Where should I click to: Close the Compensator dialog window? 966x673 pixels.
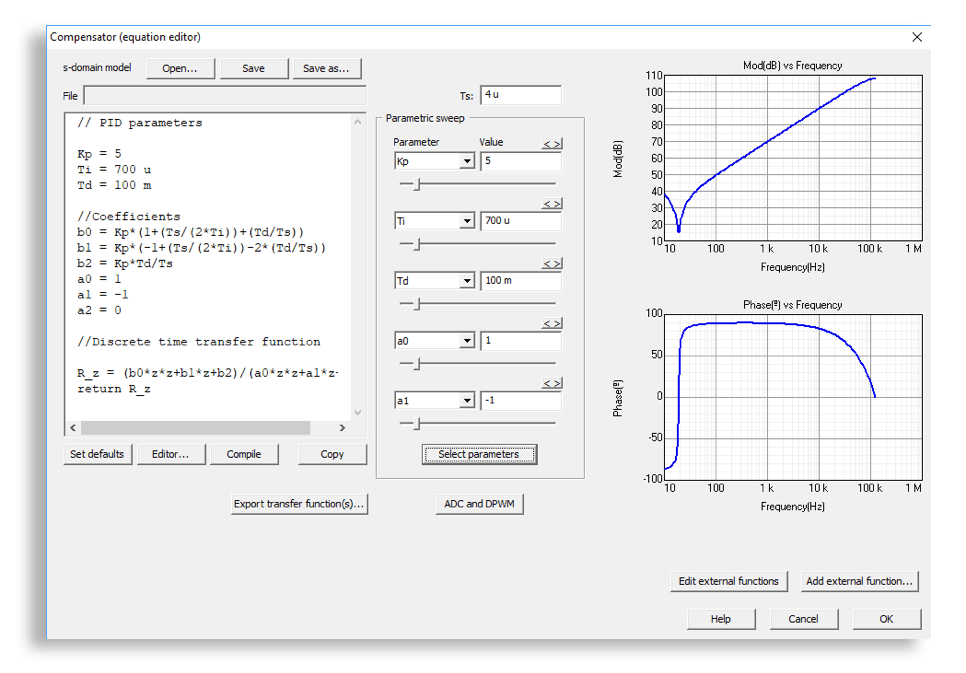[x=917, y=37]
